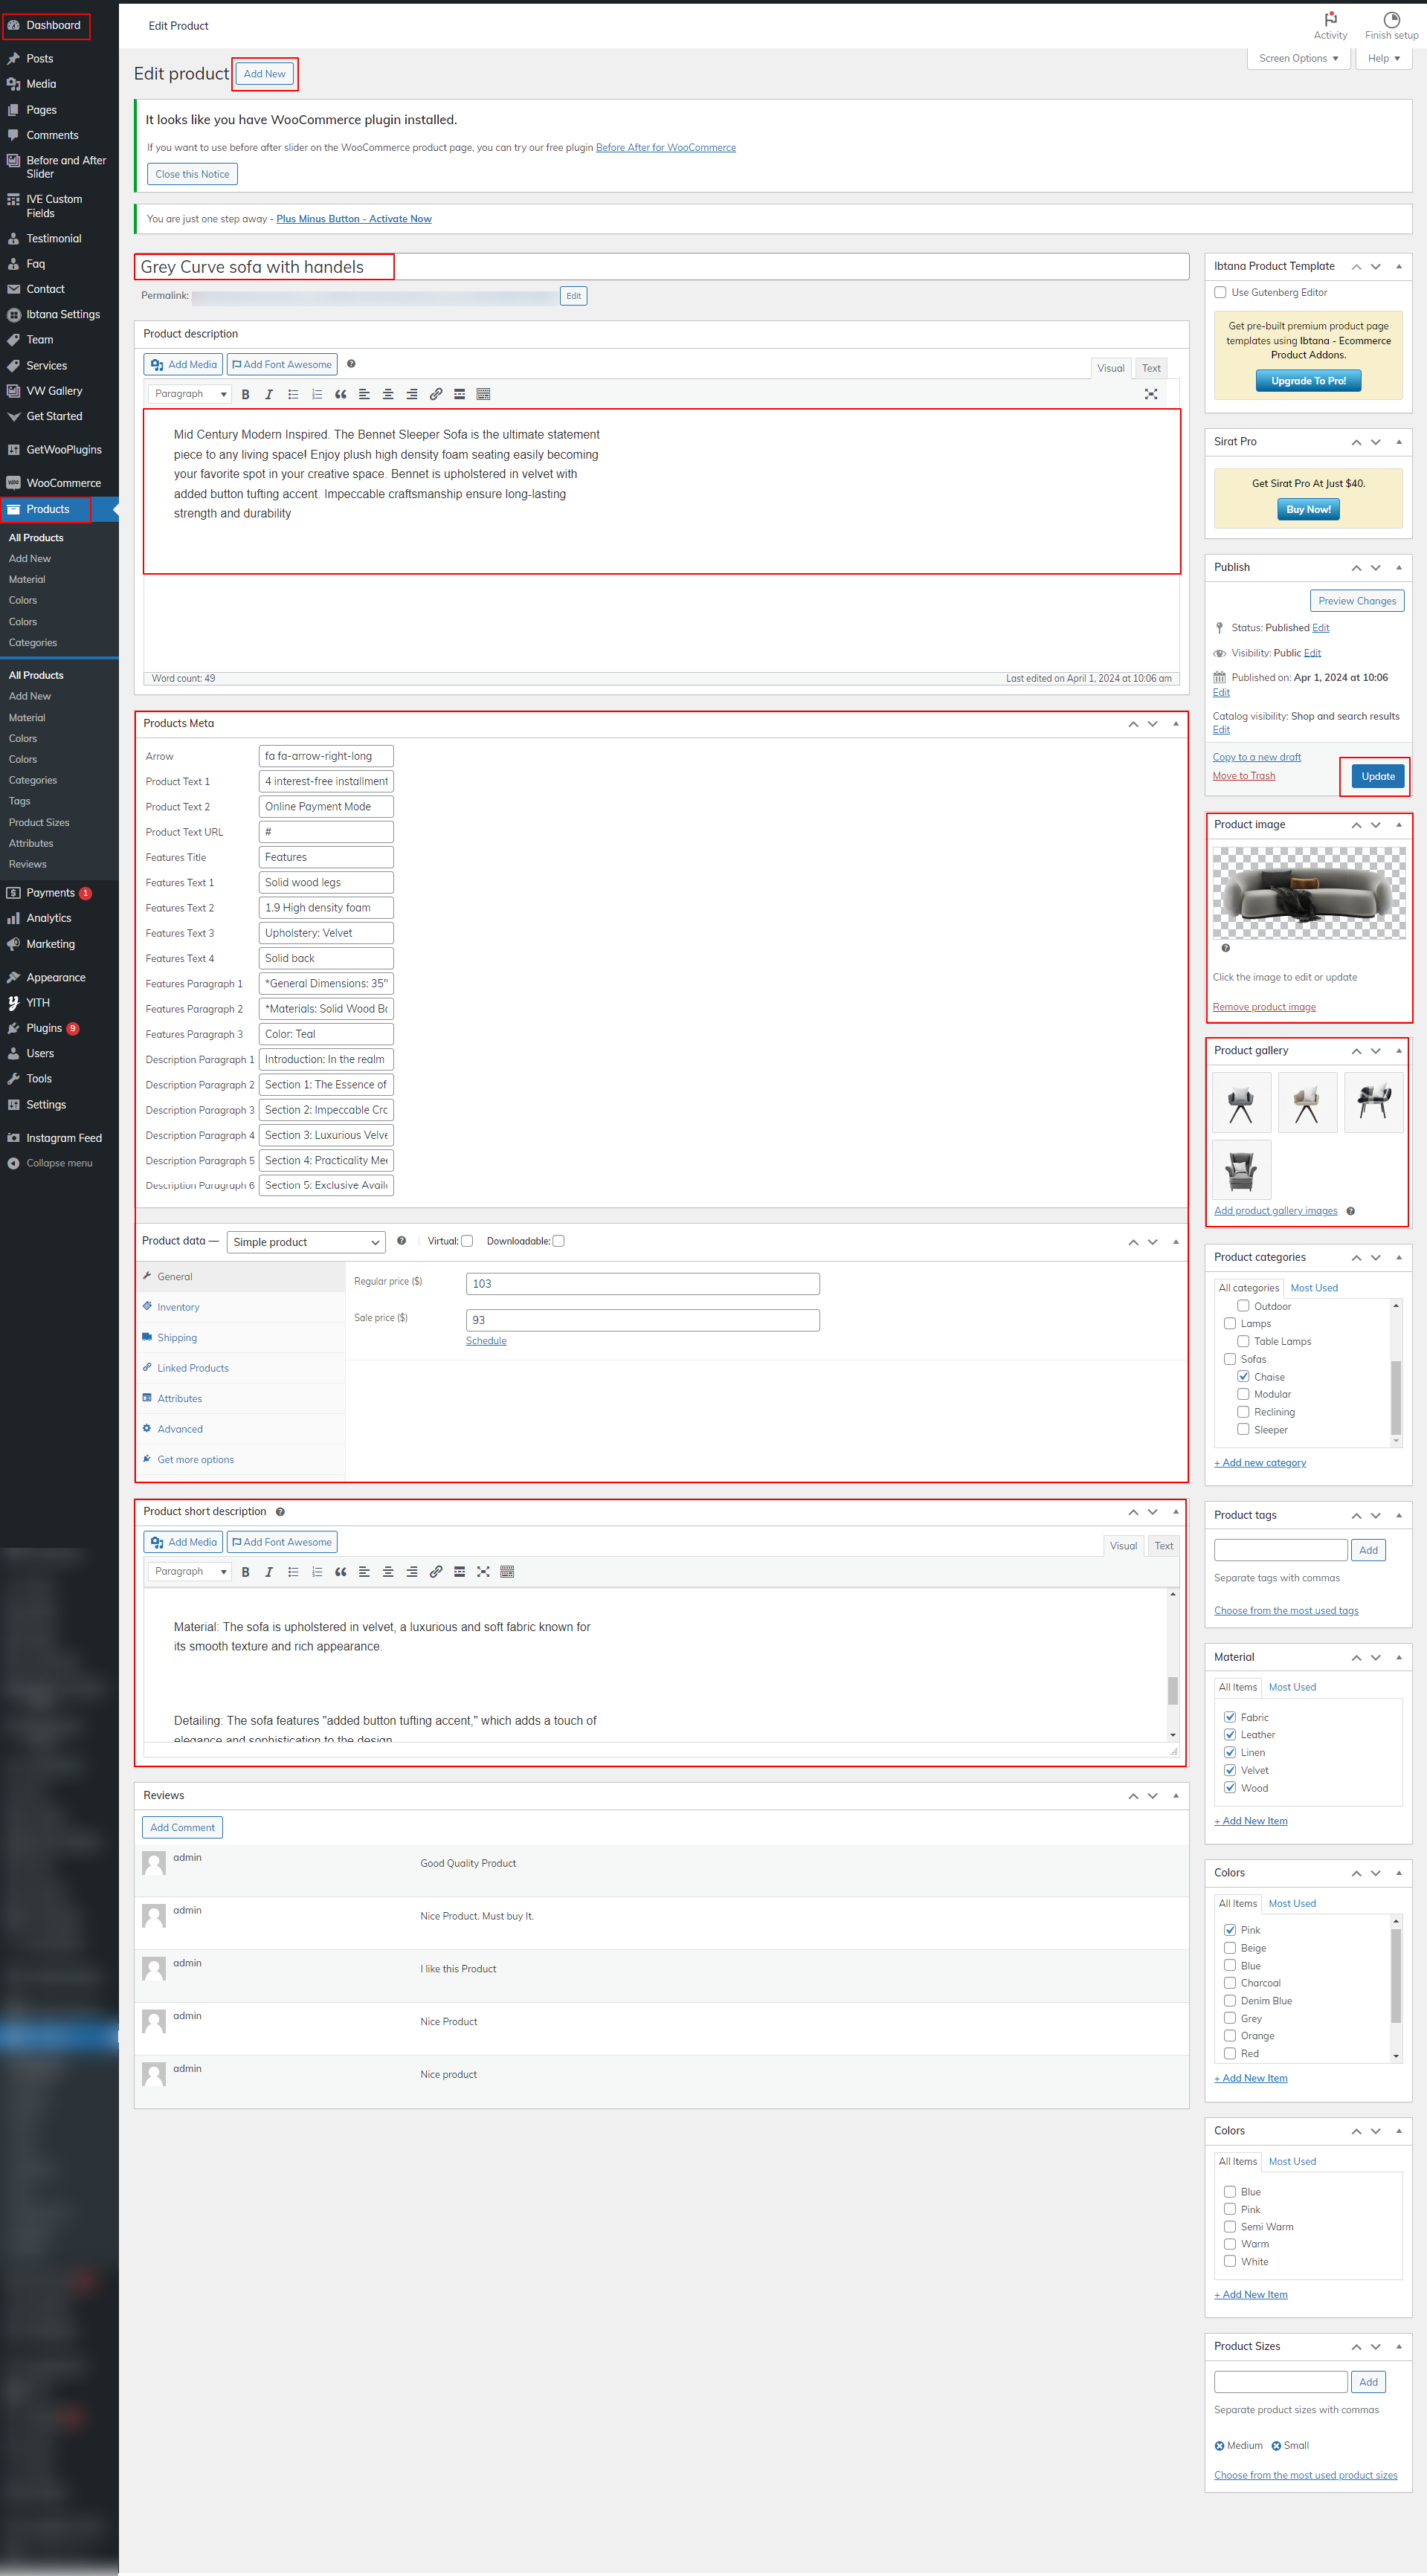
Task: Click the Bold icon in product description toolbar
Action: tap(245, 394)
